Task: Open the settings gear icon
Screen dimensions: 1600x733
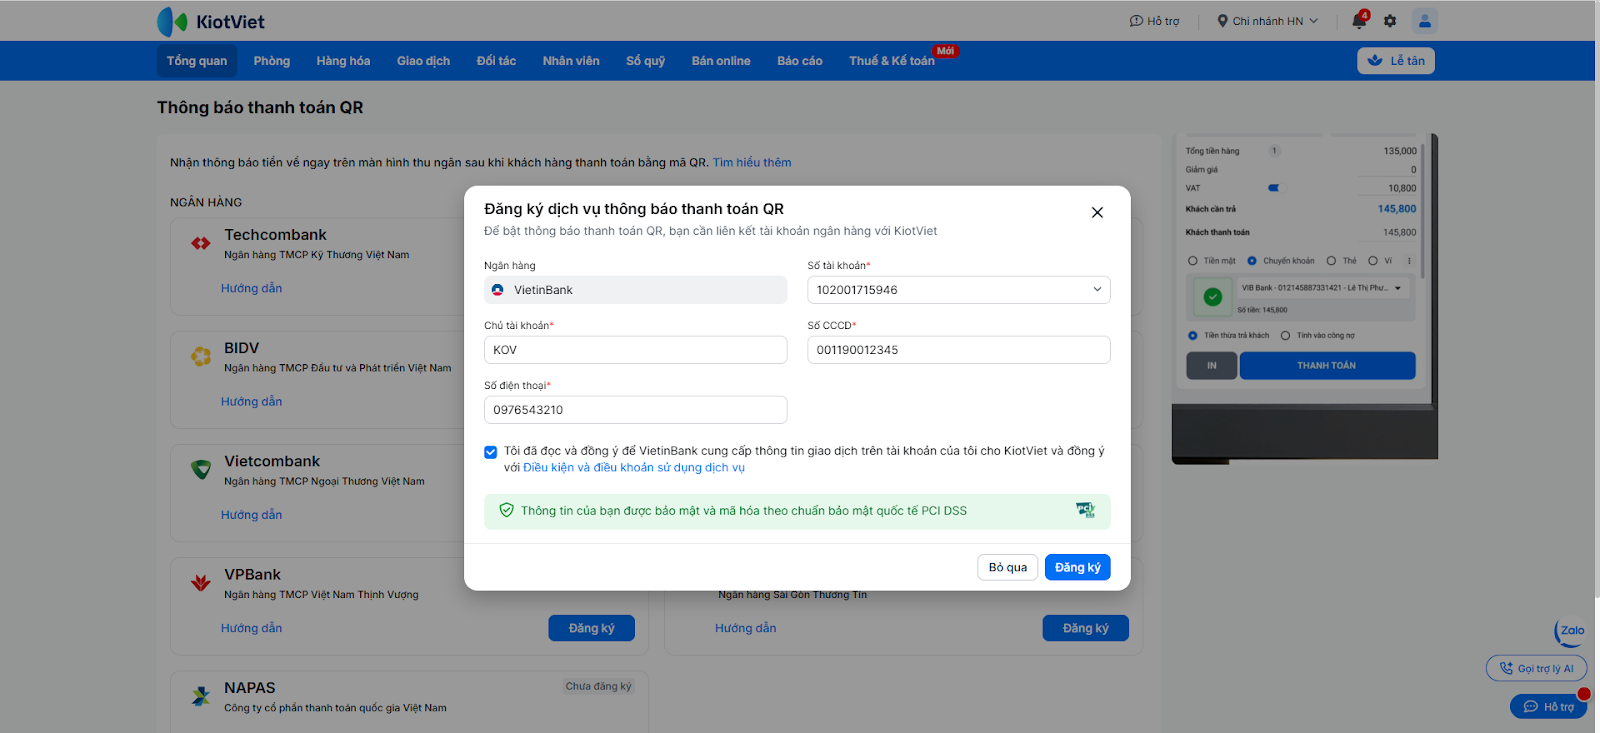Action: click(1390, 21)
